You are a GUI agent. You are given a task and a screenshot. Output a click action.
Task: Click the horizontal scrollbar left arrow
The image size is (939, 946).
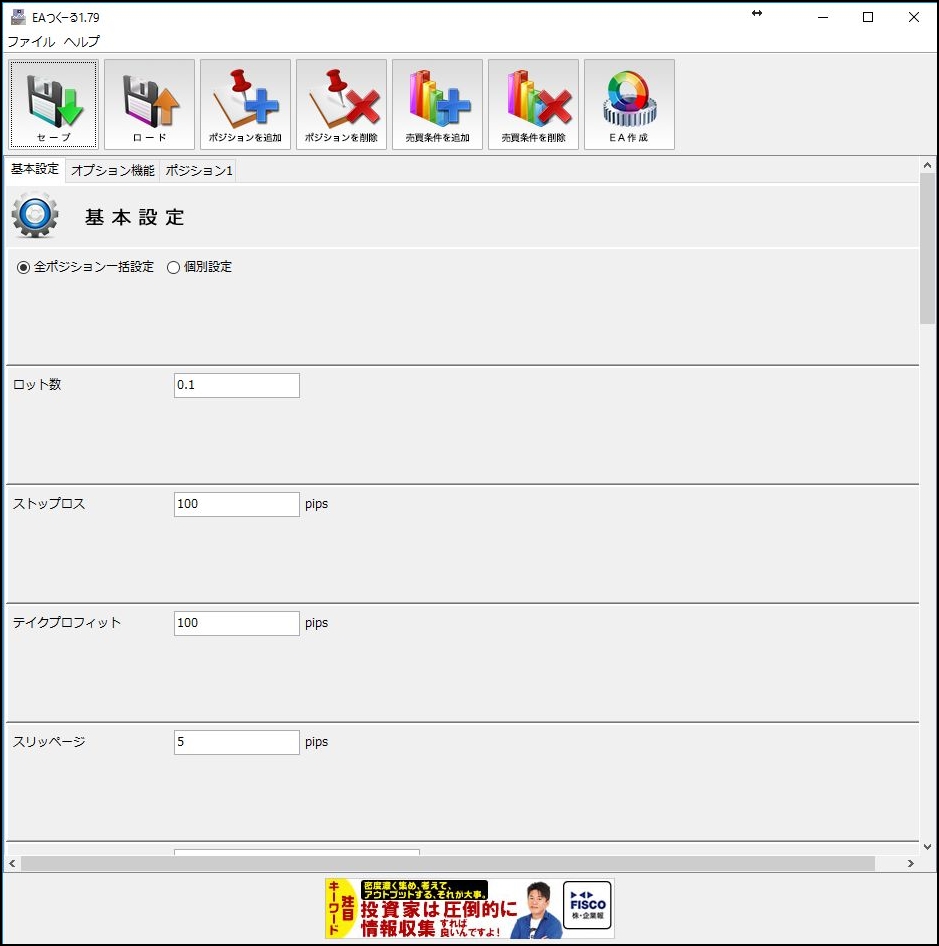tap(12, 863)
